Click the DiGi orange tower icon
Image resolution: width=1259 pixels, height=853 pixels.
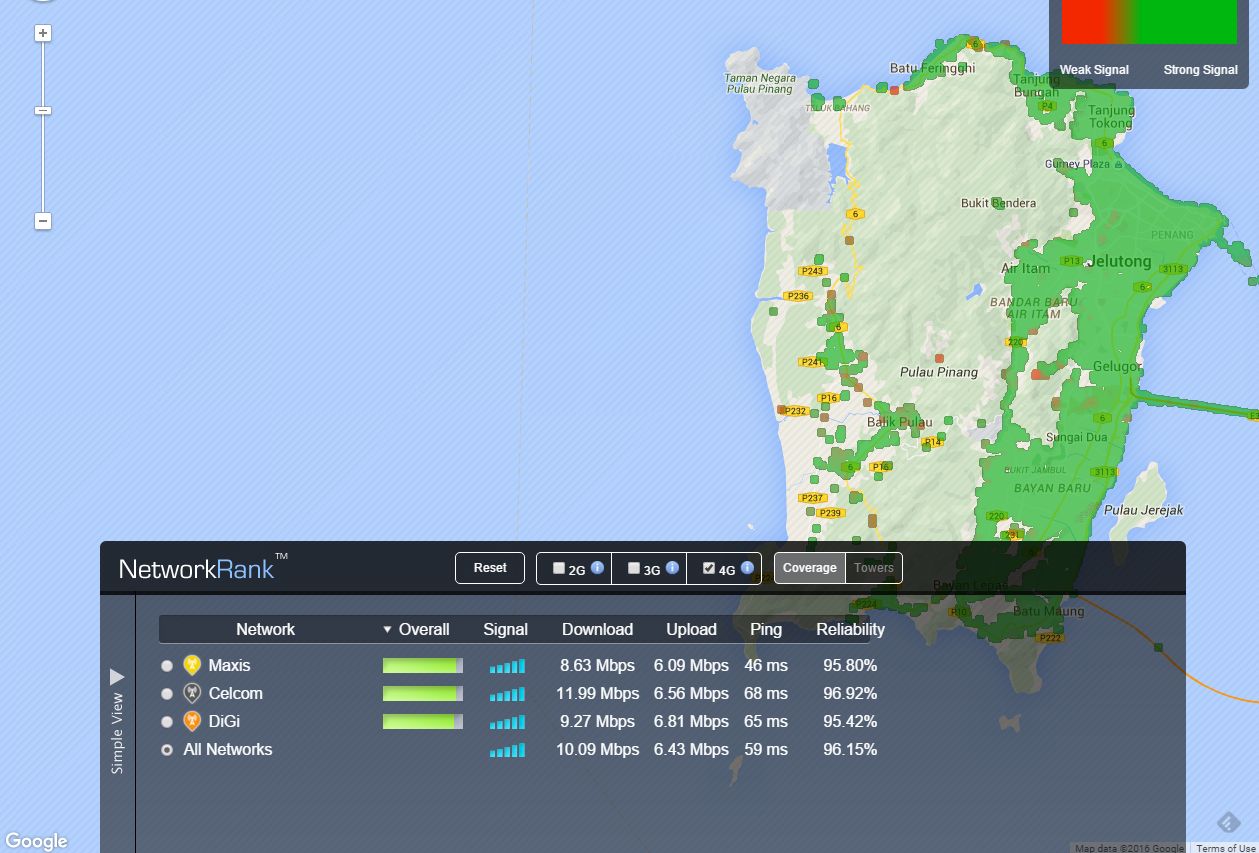pyautogui.click(x=192, y=721)
